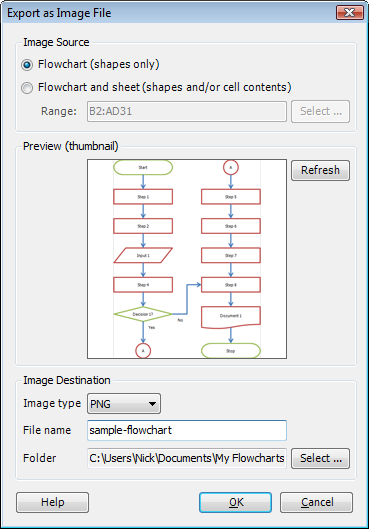Click the Export as Image File title bar
Image resolution: width=369 pixels, height=529 pixels.
(169, 13)
